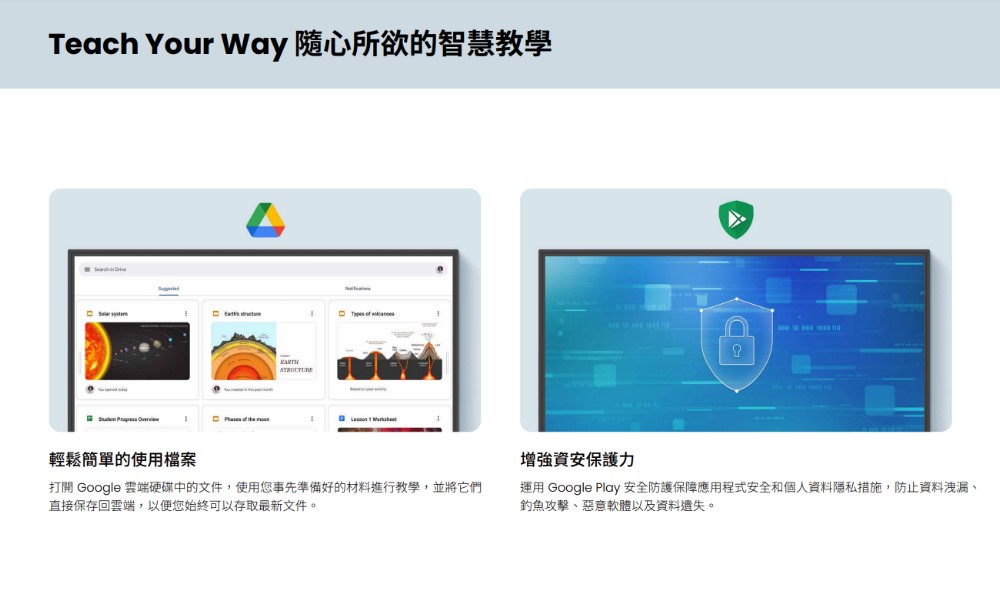Click the Search in Drive field
Image resolution: width=1000 pixels, height=608 pixels.
263,269
